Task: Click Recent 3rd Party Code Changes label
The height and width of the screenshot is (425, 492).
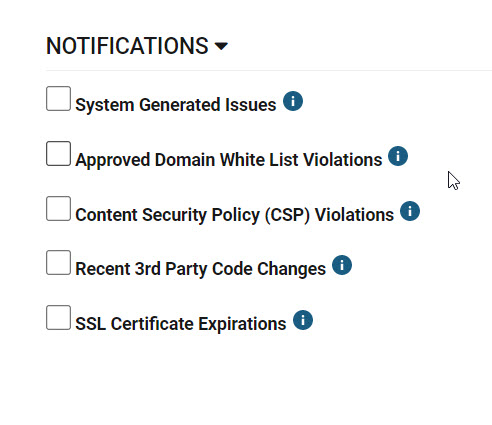Action: (x=200, y=269)
